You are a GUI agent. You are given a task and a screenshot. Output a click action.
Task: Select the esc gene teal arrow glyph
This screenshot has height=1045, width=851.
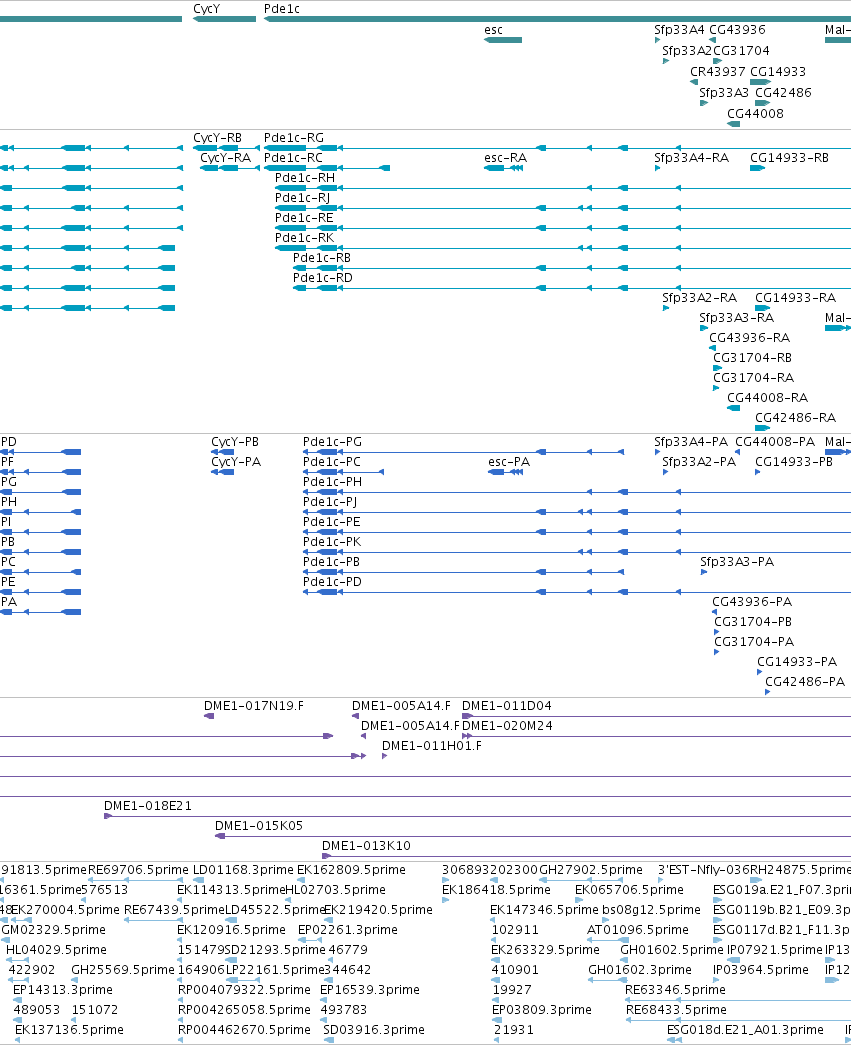pyautogui.click(x=503, y=40)
